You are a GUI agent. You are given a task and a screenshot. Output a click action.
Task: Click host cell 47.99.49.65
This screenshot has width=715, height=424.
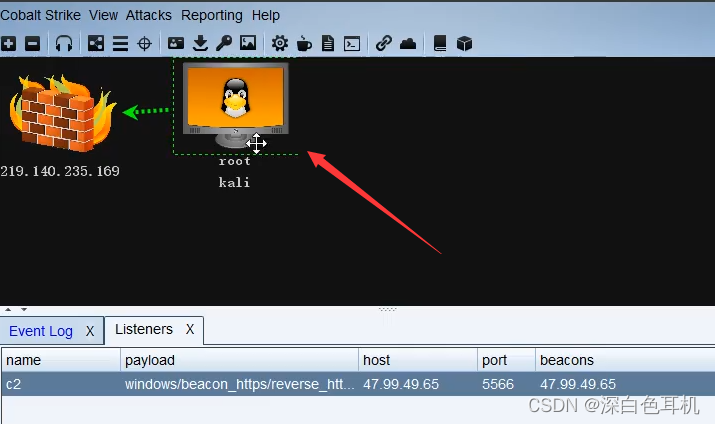[x=418, y=384]
